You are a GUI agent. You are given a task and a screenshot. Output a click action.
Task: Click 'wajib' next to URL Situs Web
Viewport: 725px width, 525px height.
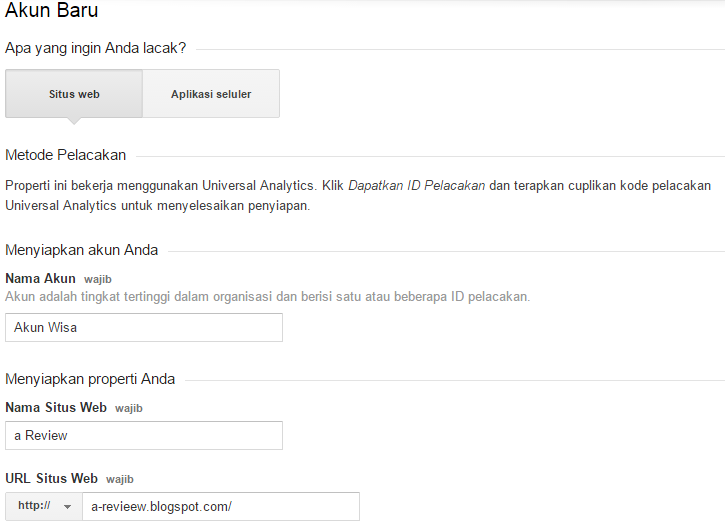pyautogui.click(x=120, y=479)
